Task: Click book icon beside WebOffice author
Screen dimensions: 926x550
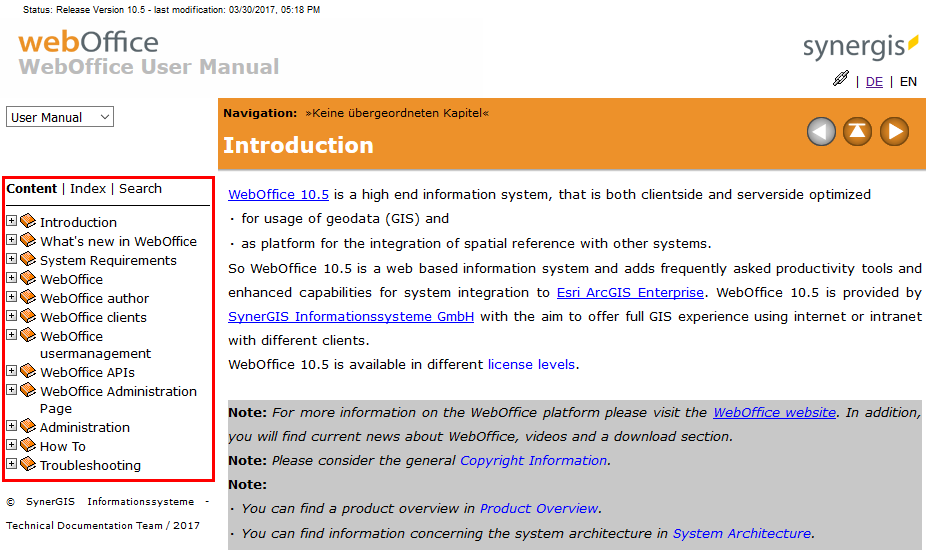Action: 28,297
